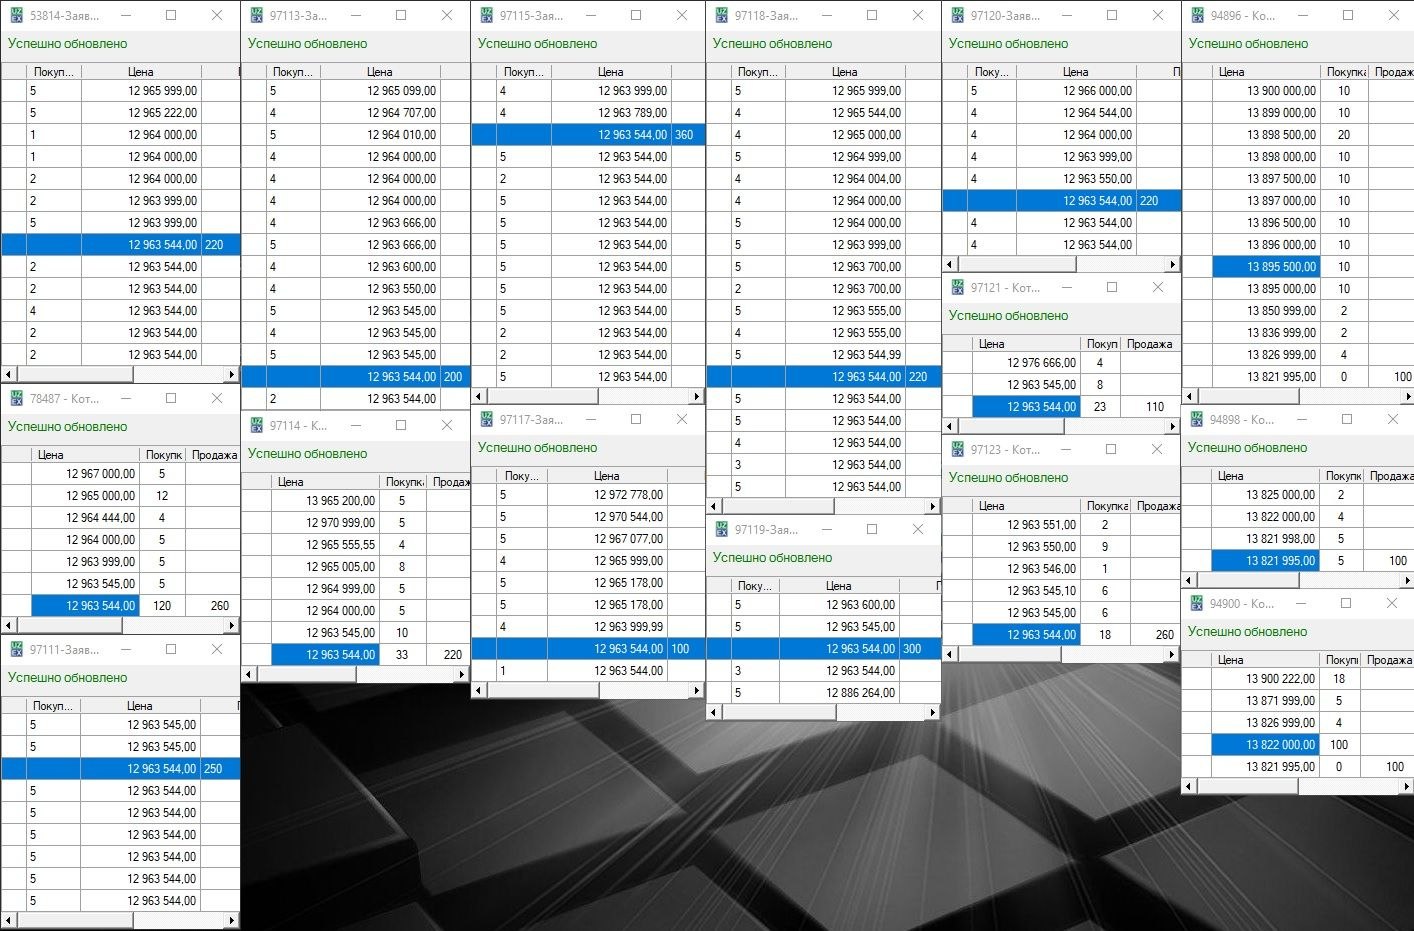Image resolution: width=1414 pixels, height=931 pixels.
Task: Sort by Цена column in window 97113
Action: [379, 72]
